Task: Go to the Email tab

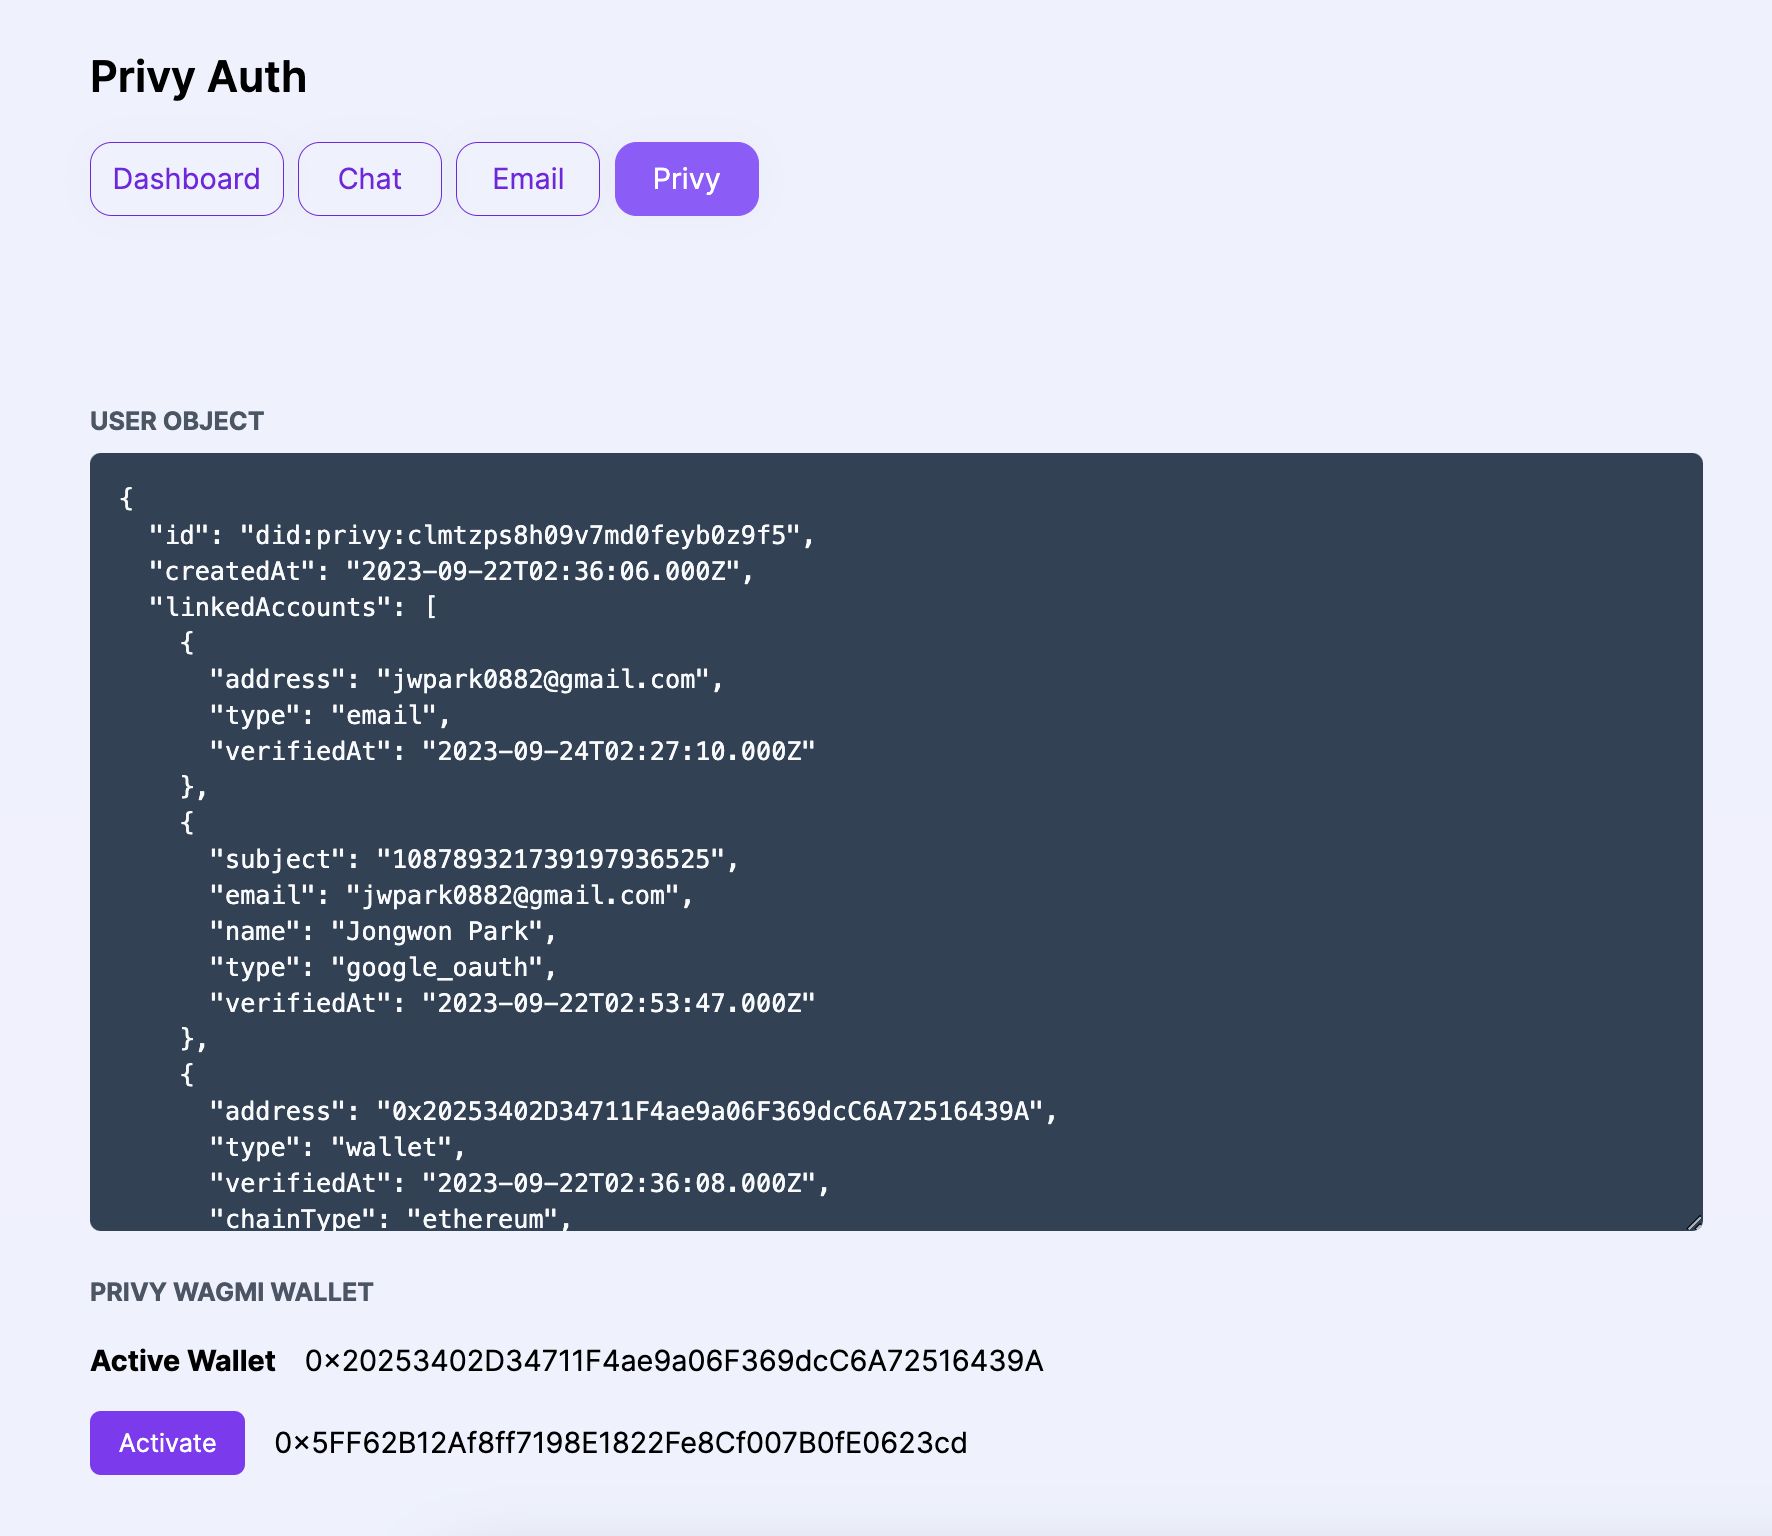Action: [528, 179]
